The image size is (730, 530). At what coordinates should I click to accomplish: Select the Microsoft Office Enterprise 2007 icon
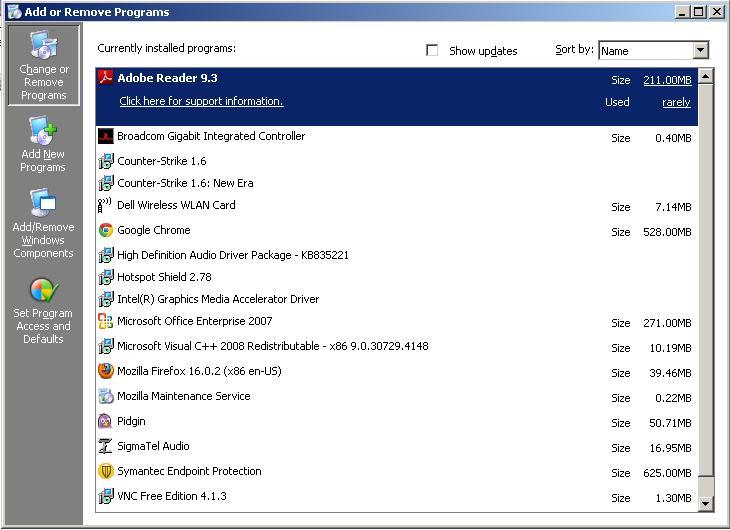pyautogui.click(x=106, y=322)
